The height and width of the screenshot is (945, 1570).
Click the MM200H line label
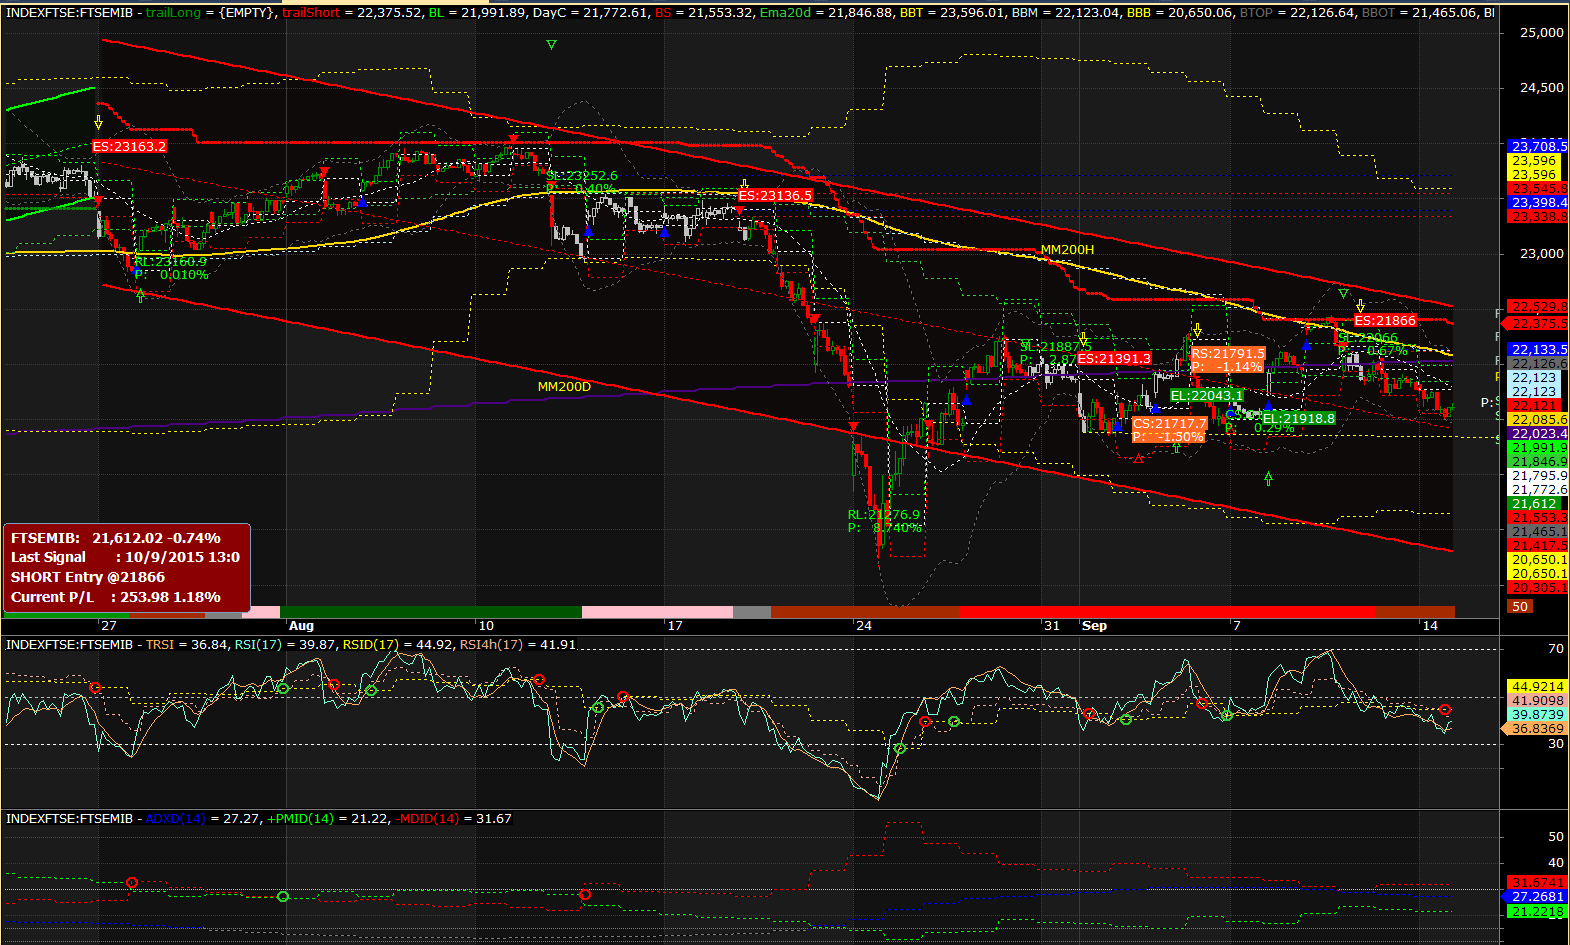tap(1067, 250)
